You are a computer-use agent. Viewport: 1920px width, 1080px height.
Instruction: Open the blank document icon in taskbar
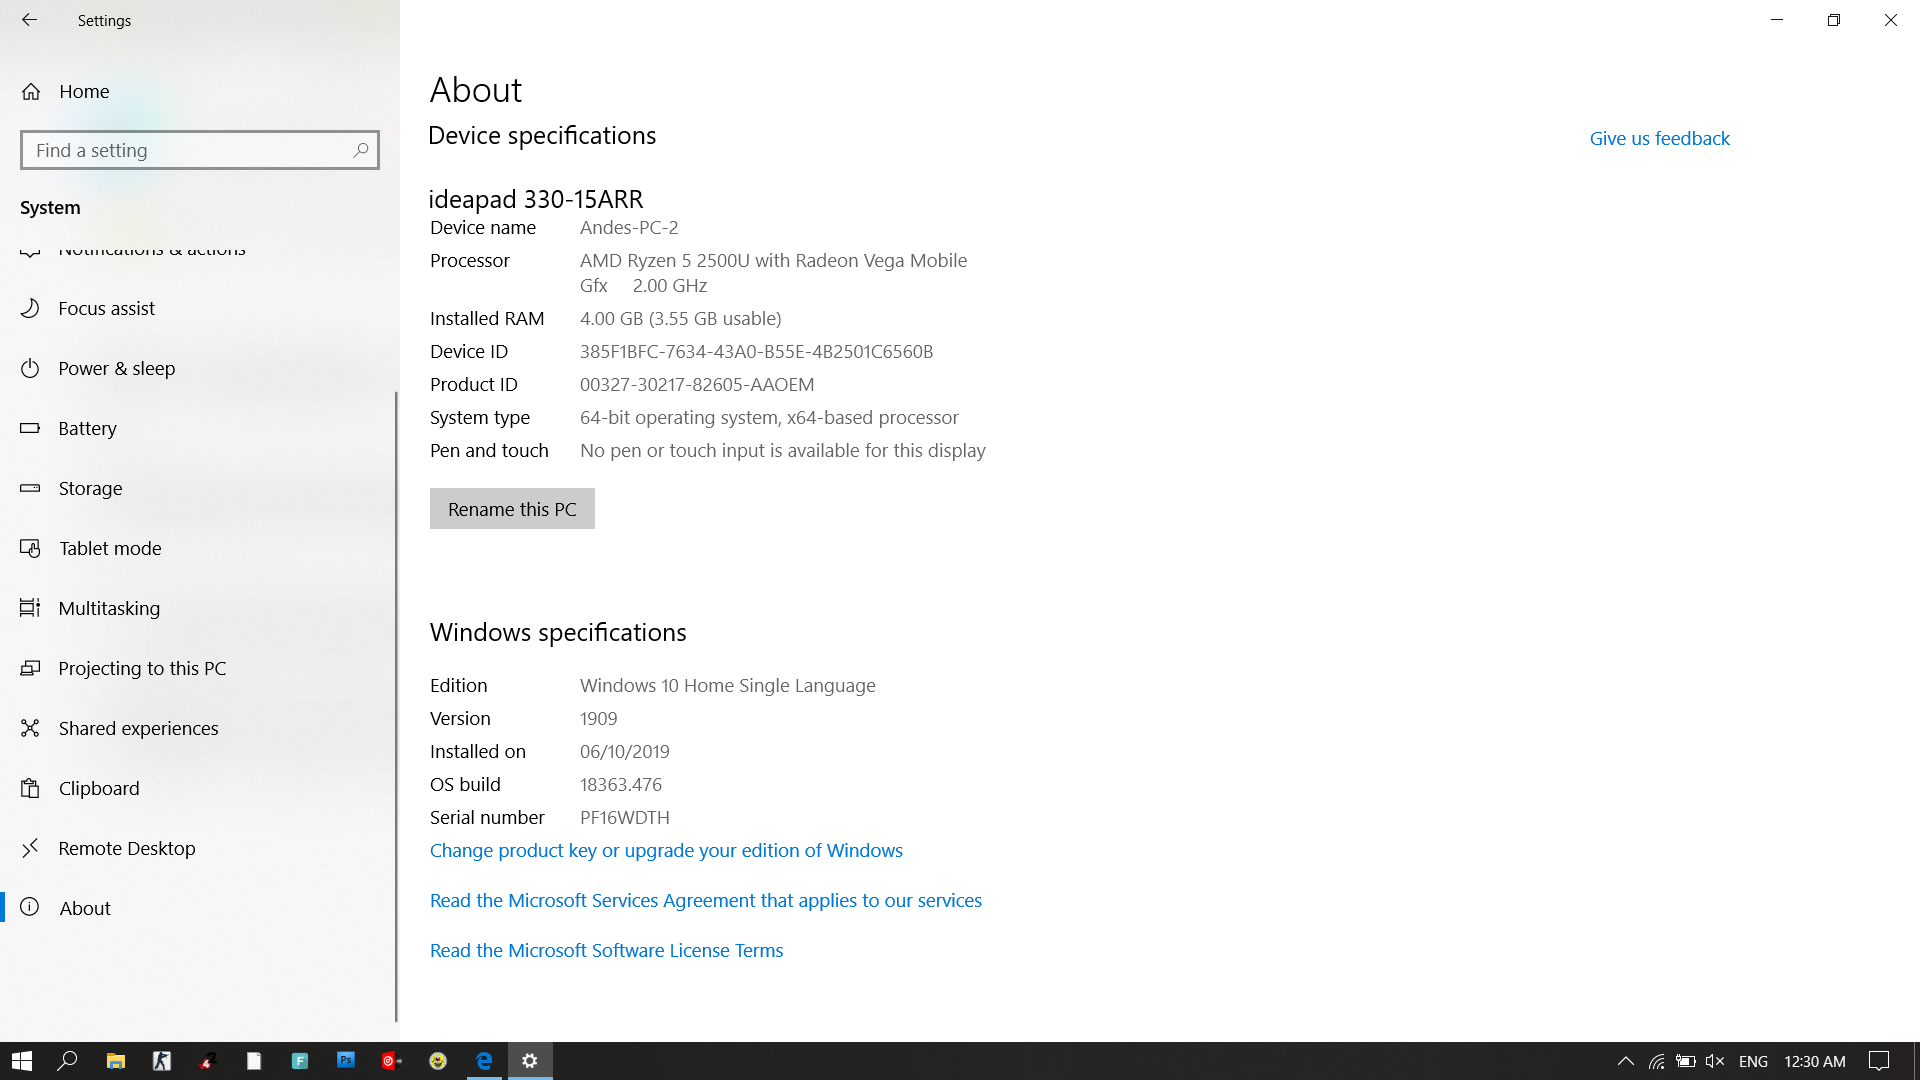tap(254, 1061)
